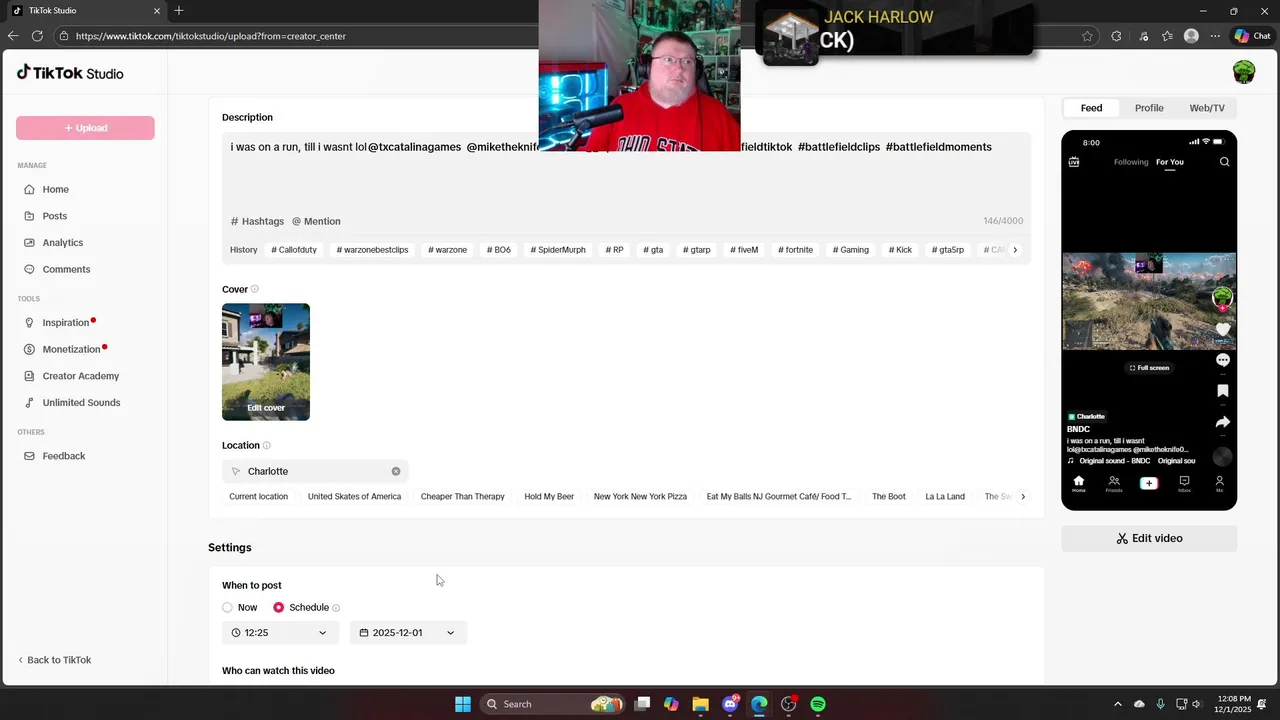
Task: Open File Explorer from the taskbar
Action: coord(700,704)
